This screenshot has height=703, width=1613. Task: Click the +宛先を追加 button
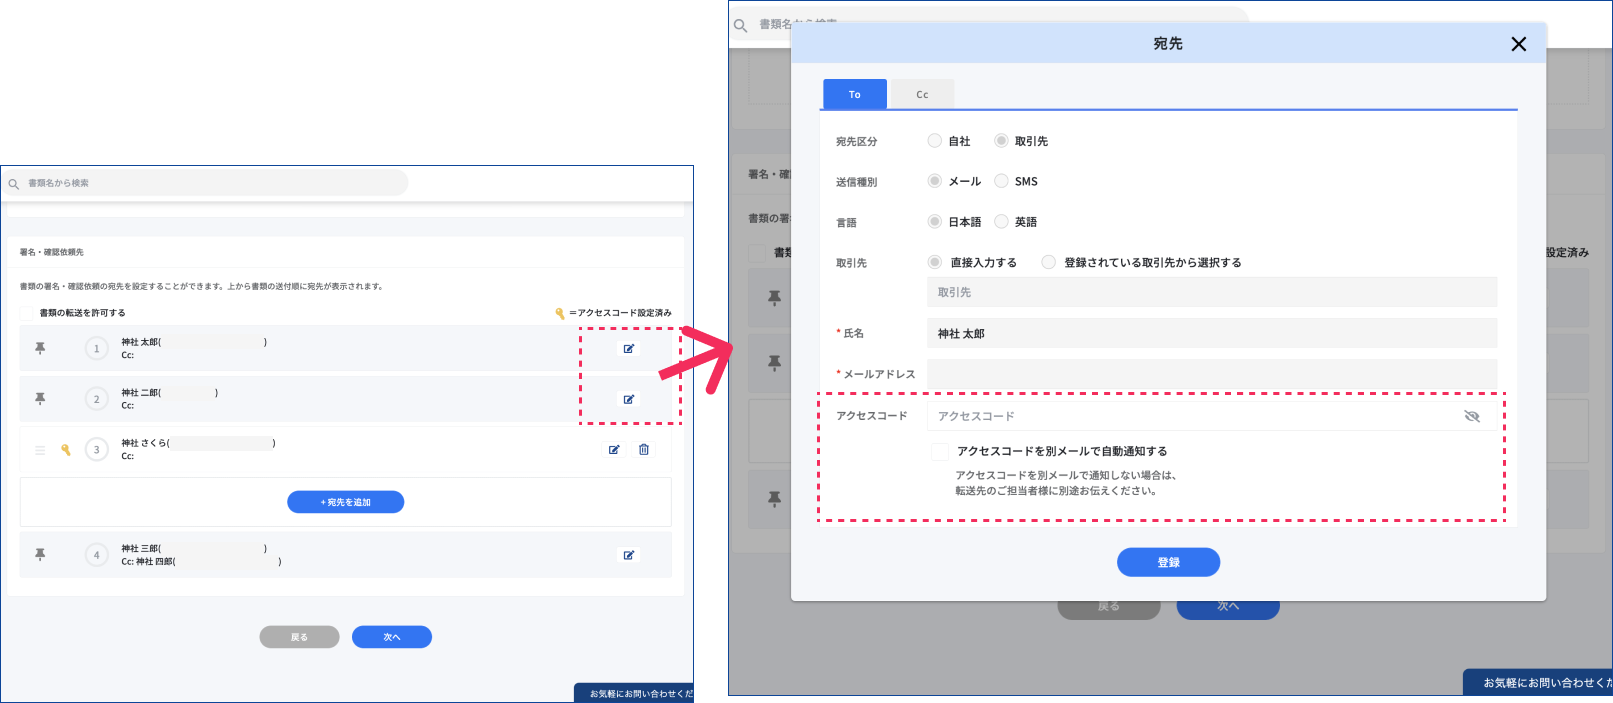point(345,502)
